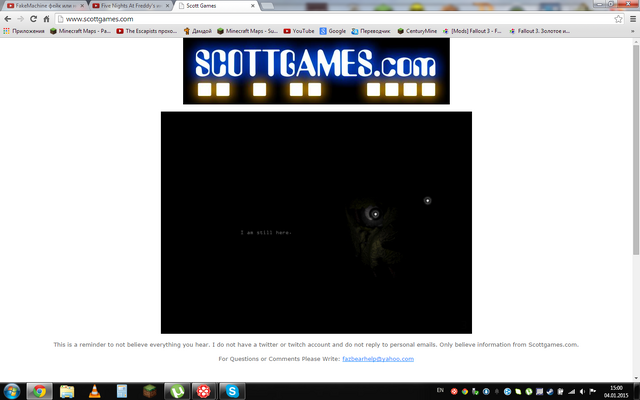Close the Scott Games tab

[253, 6]
